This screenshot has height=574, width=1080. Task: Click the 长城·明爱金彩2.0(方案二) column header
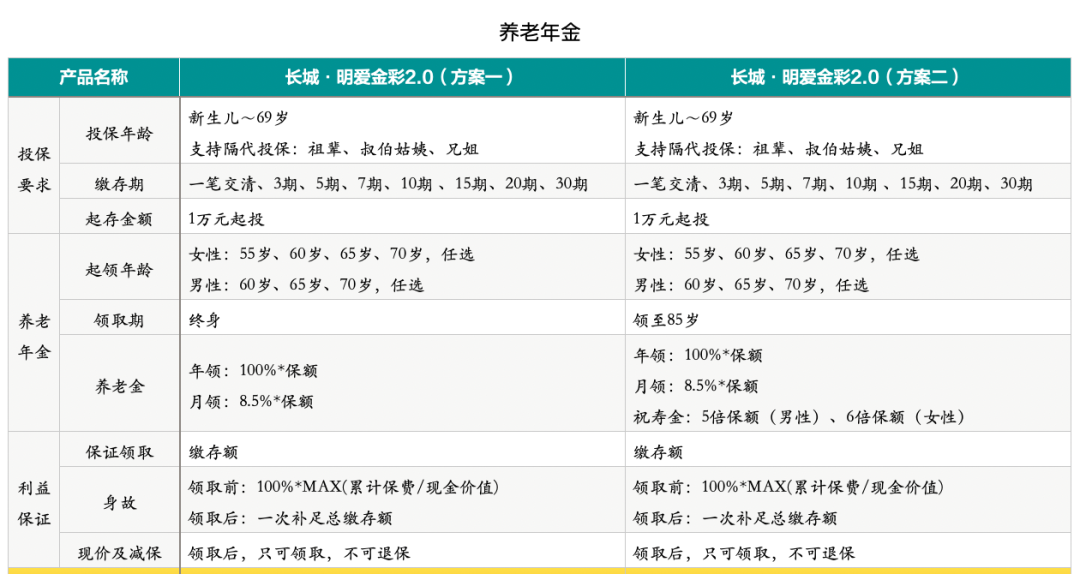point(847,77)
